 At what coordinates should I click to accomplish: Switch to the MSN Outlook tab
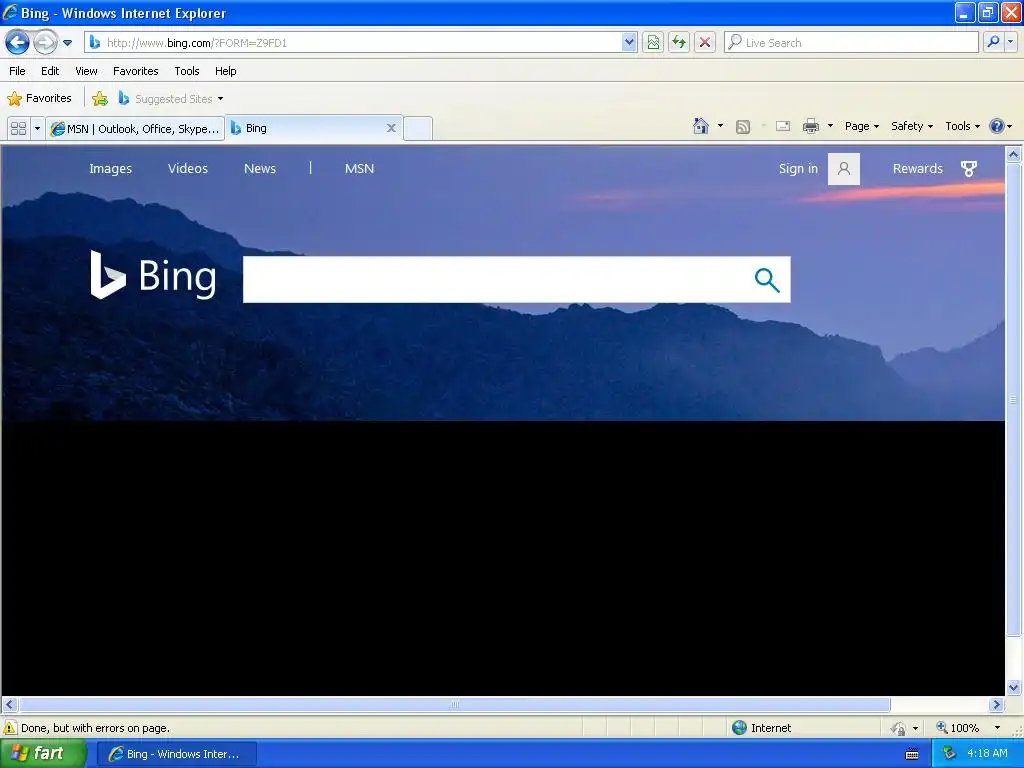pos(135,129)
